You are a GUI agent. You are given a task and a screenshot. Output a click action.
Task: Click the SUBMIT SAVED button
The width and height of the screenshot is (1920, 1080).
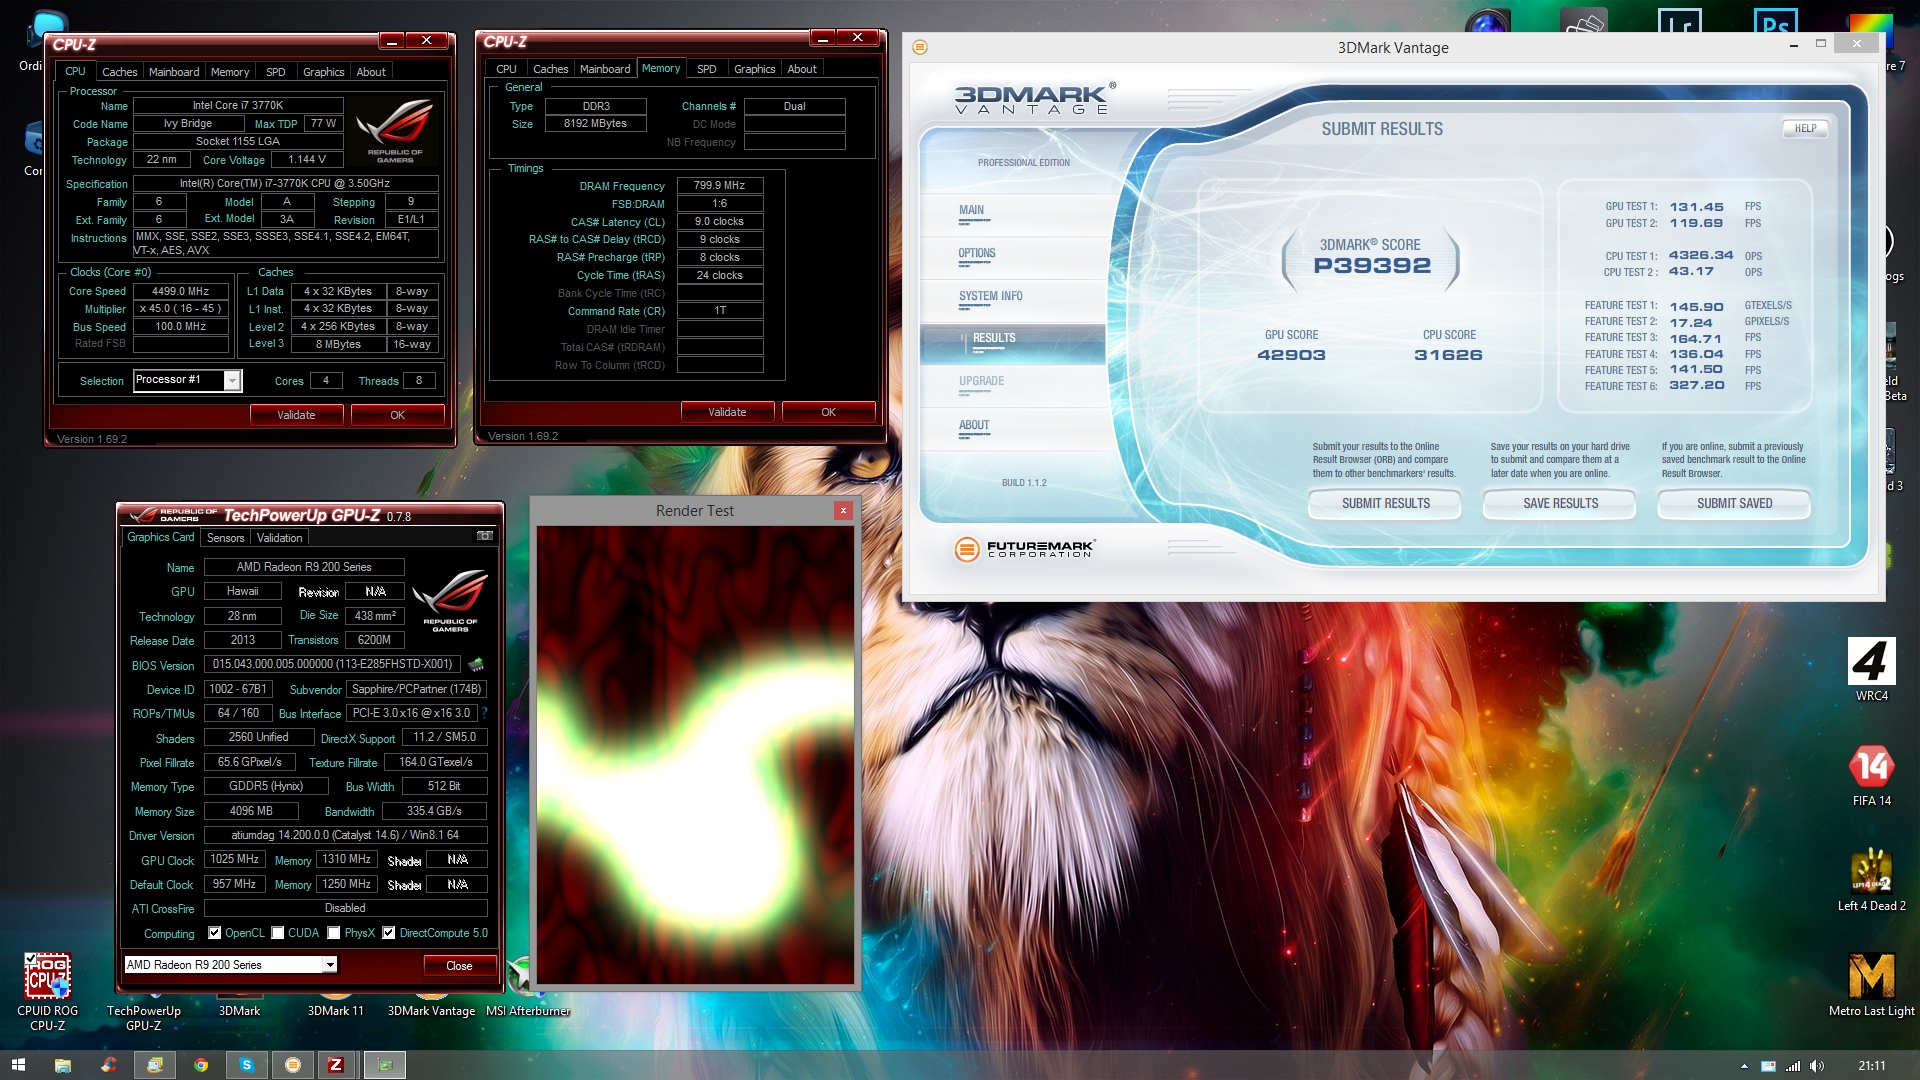point(1734,503)
